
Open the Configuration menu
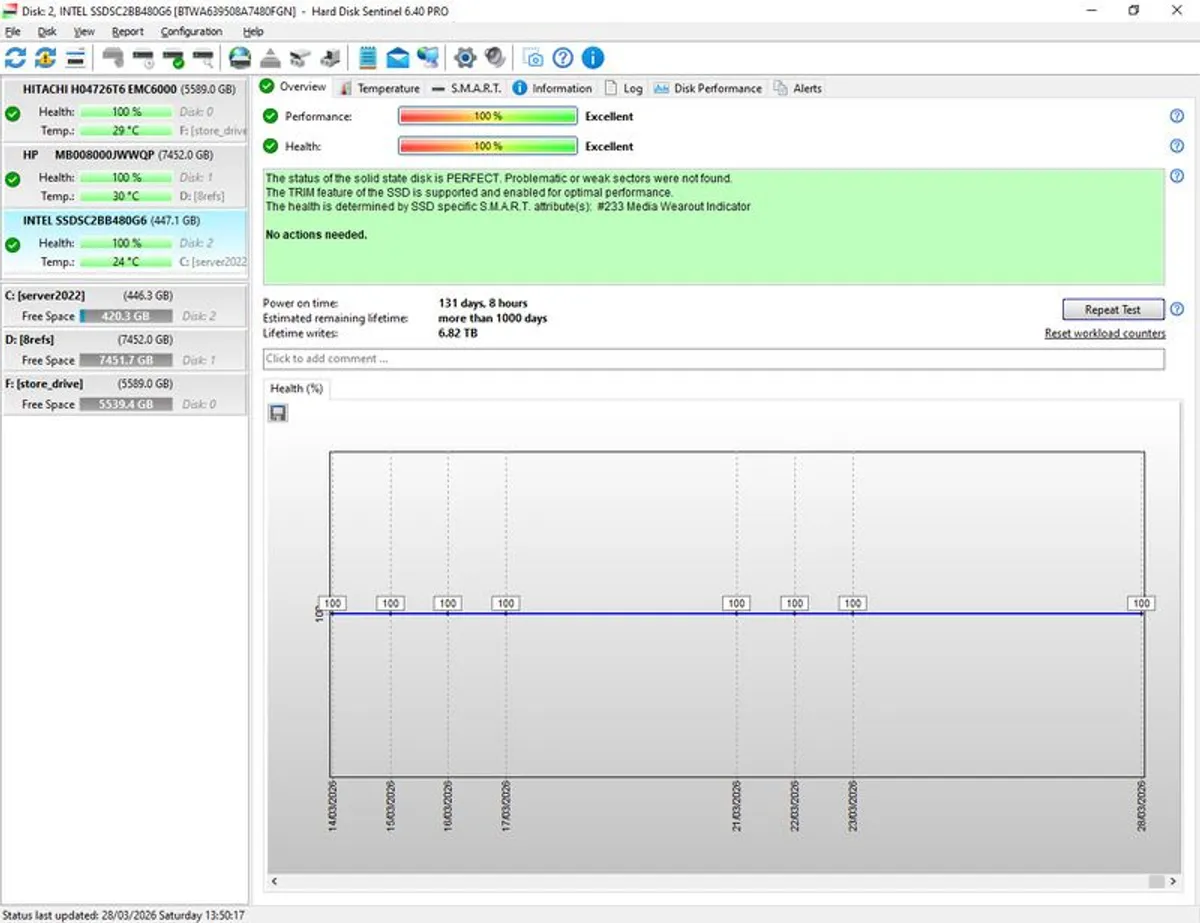(x=191, y=31)
